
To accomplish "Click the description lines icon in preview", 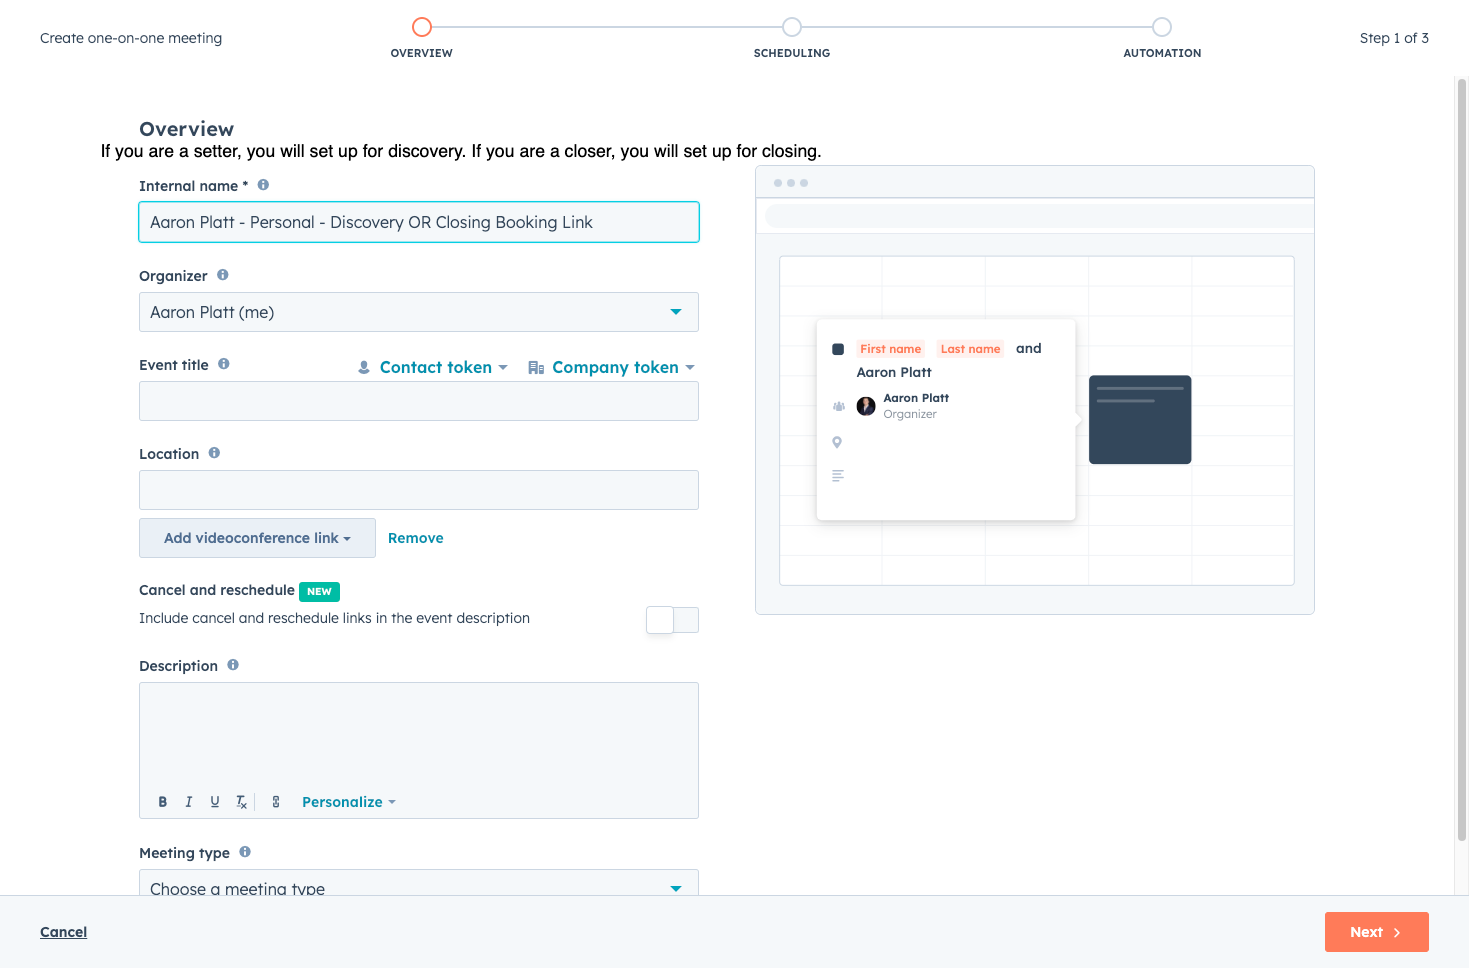I will (838, 476).
